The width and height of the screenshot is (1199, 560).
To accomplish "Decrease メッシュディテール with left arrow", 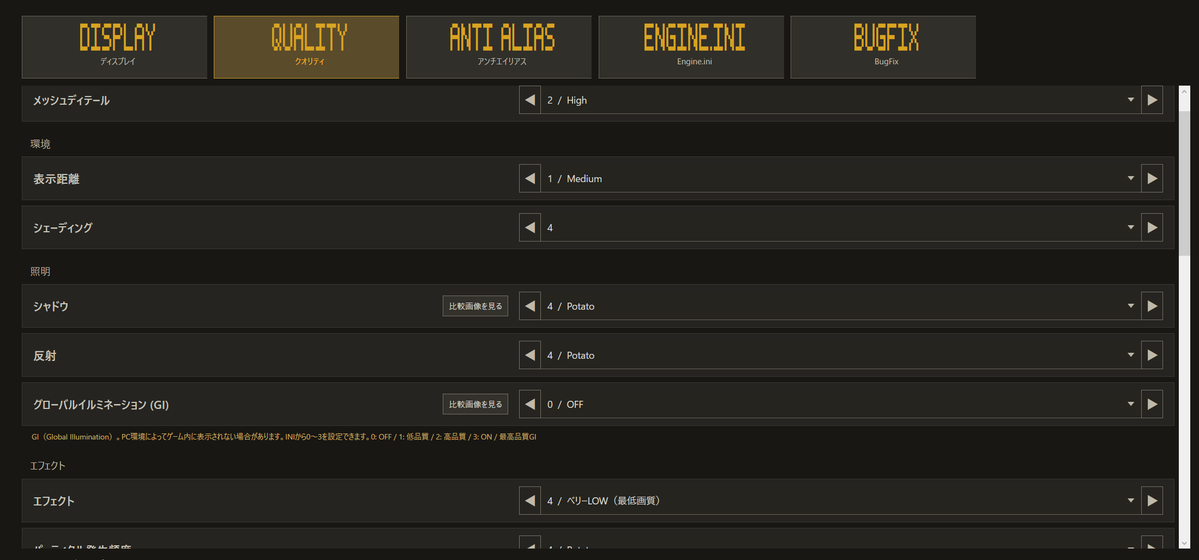I will coord(530,99).
